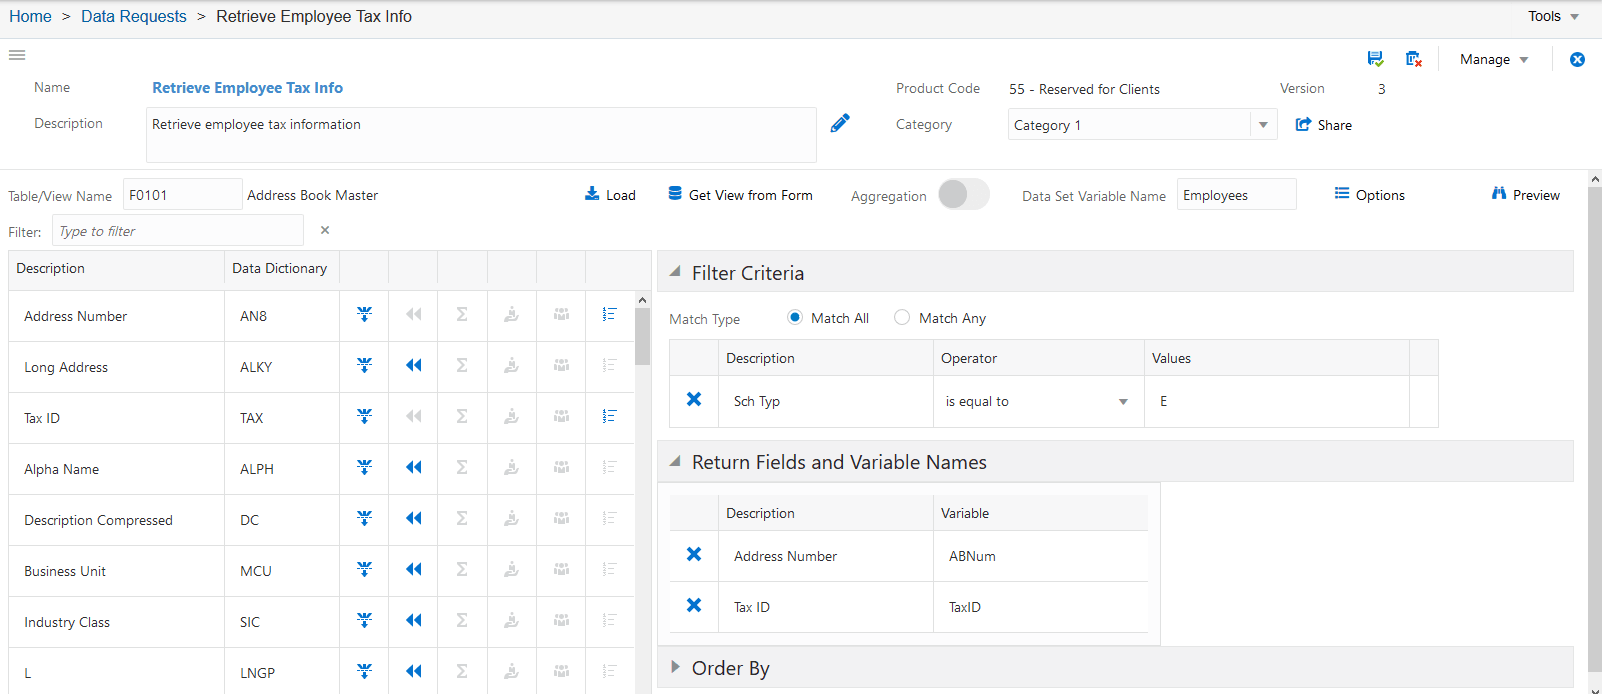Click the Table/View Name input field
1602x694 pixels.
(x=182, y=195)
